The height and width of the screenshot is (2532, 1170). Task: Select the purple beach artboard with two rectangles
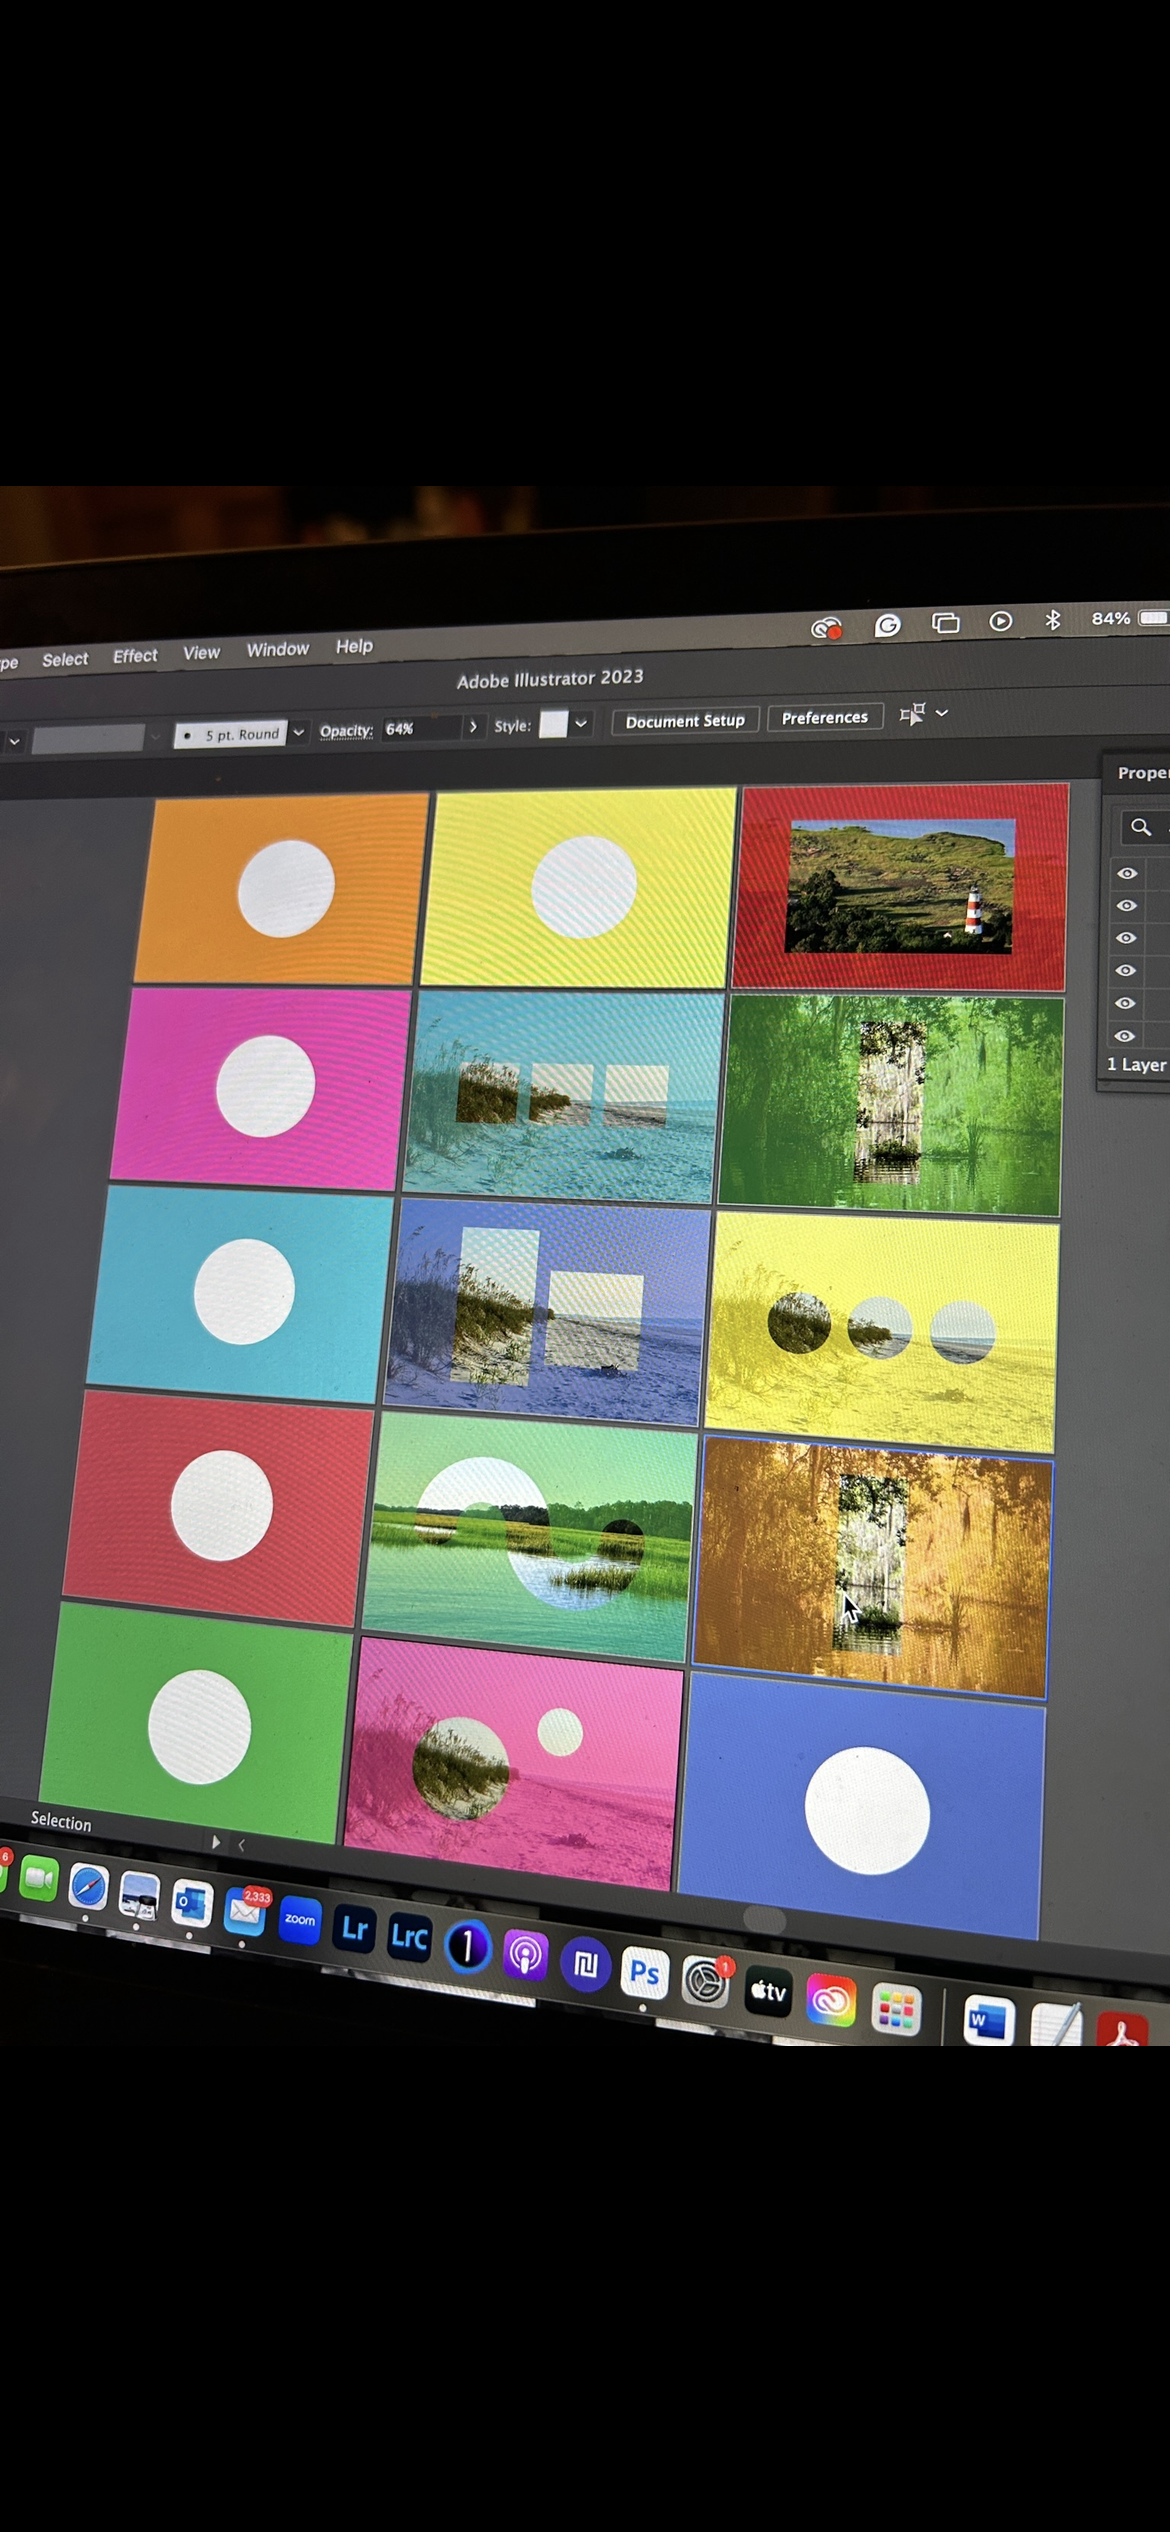pos(548,1313)
